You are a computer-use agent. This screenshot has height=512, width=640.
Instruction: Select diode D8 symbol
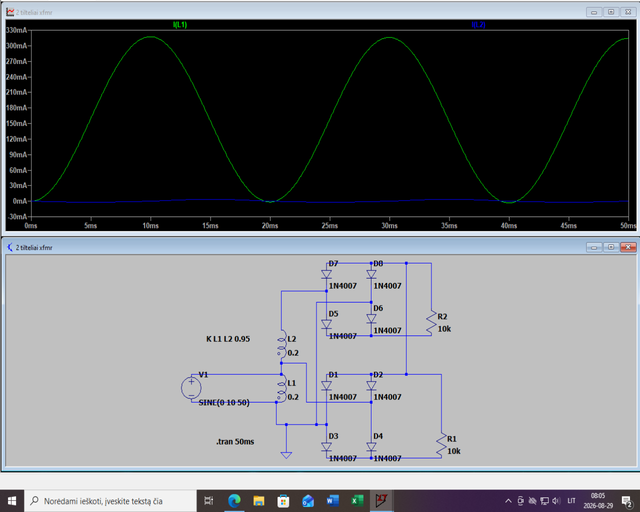pyautogui.click(x=371, y=274)
